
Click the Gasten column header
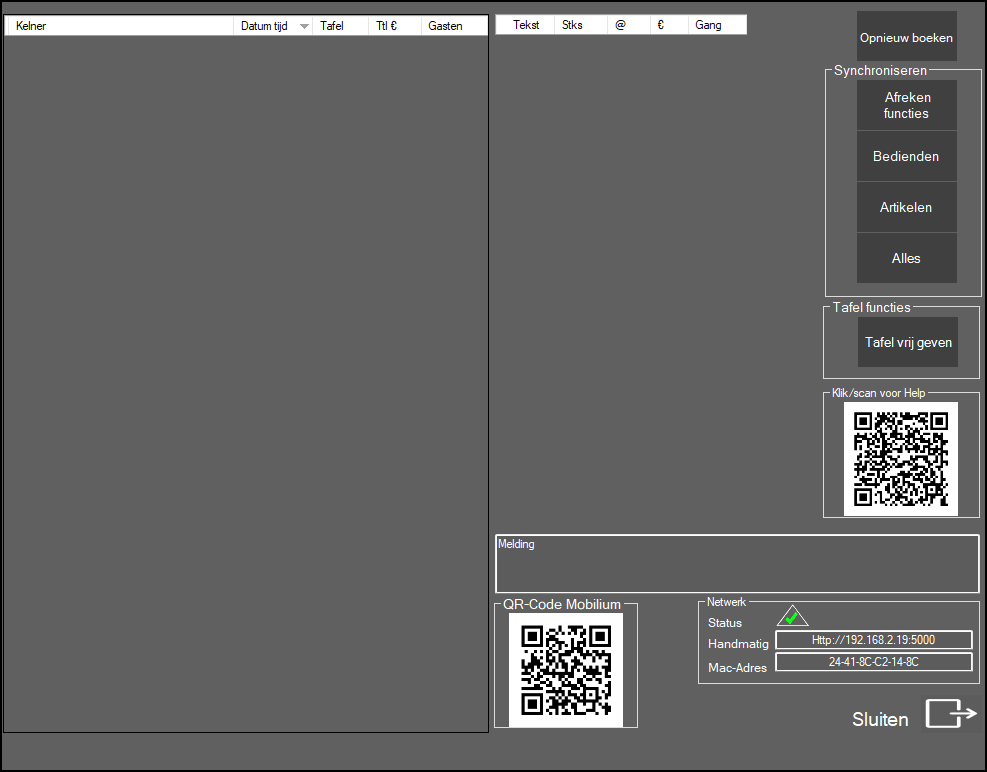454,26
